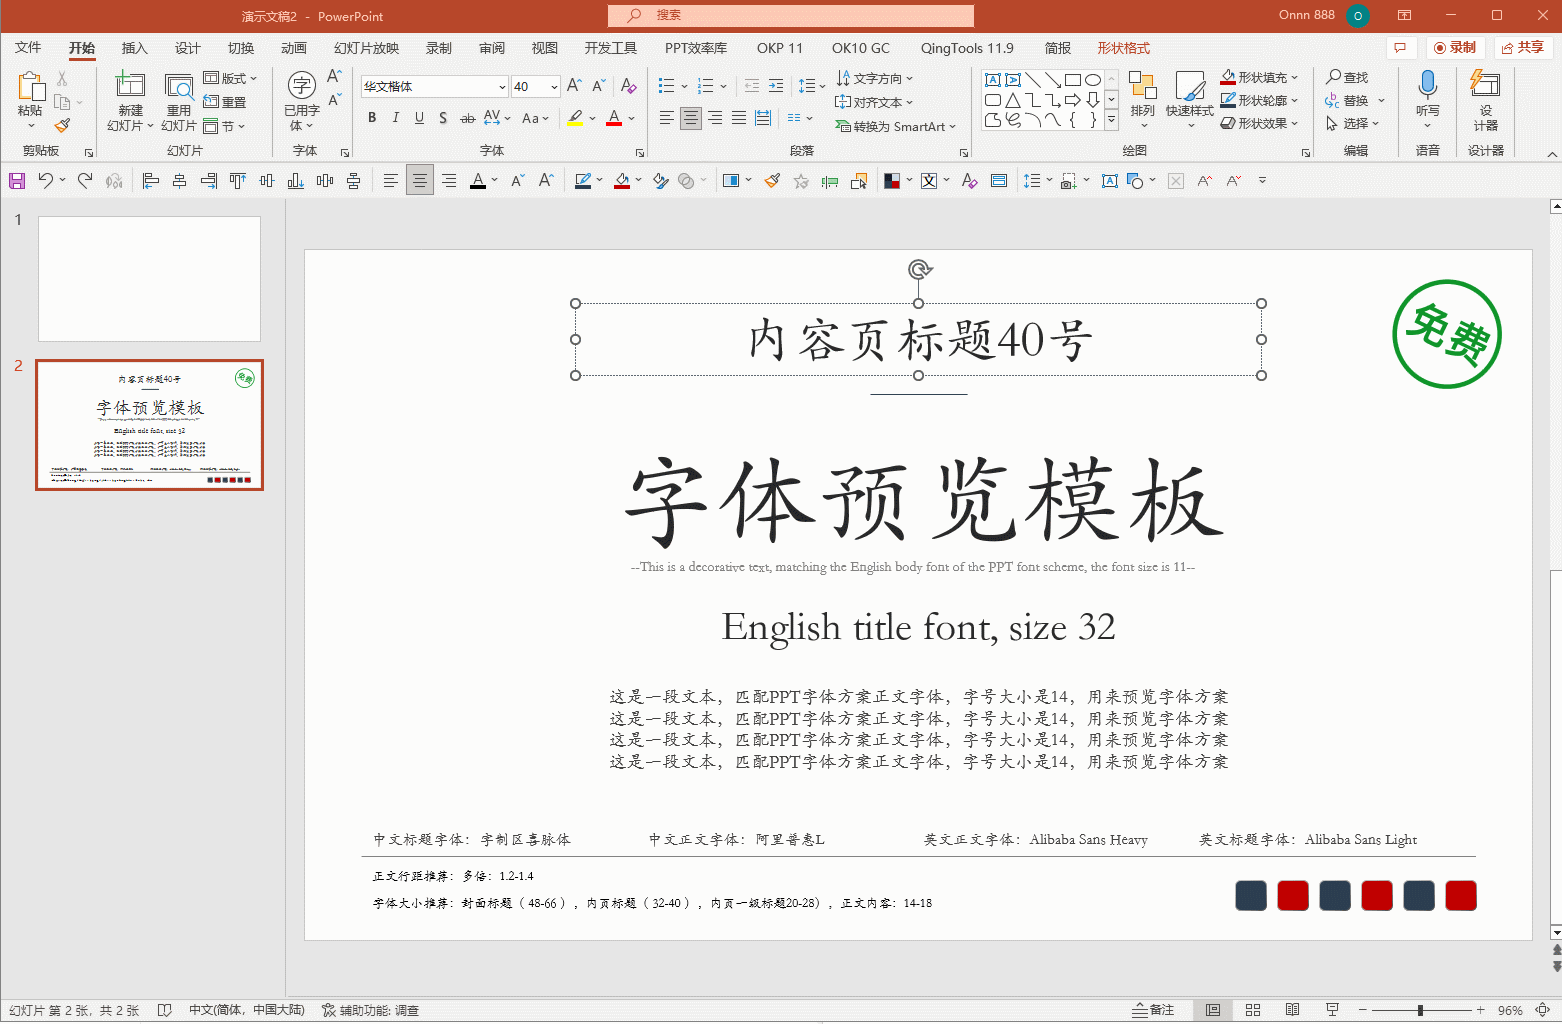The height and width of the screenshot is (1024, 1562).
Task: Click the Slide Sorter view icon
Action: tap(1253, 1010)
